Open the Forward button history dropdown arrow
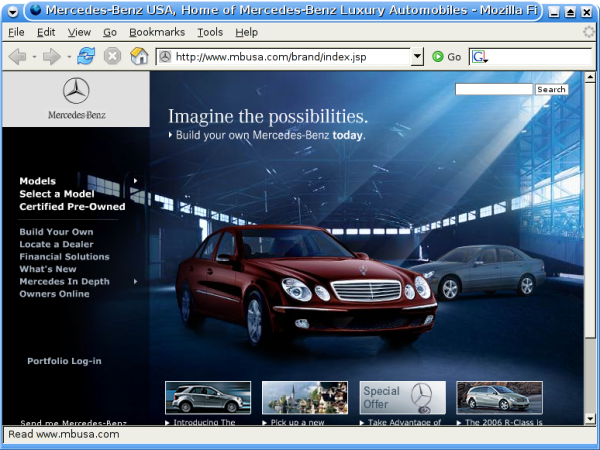The image size is (600, 450). coord(69,57)
